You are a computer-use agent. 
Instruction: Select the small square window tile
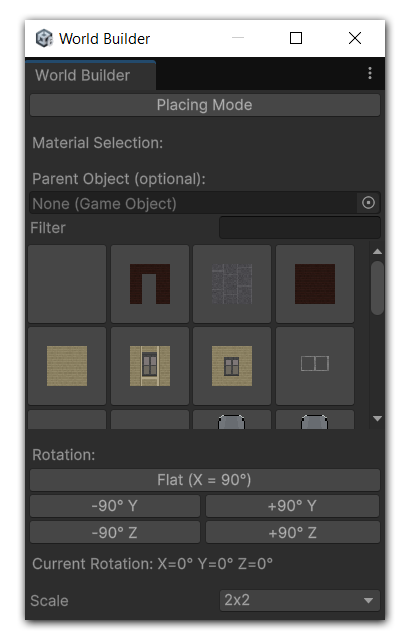[x=232, y=366]
